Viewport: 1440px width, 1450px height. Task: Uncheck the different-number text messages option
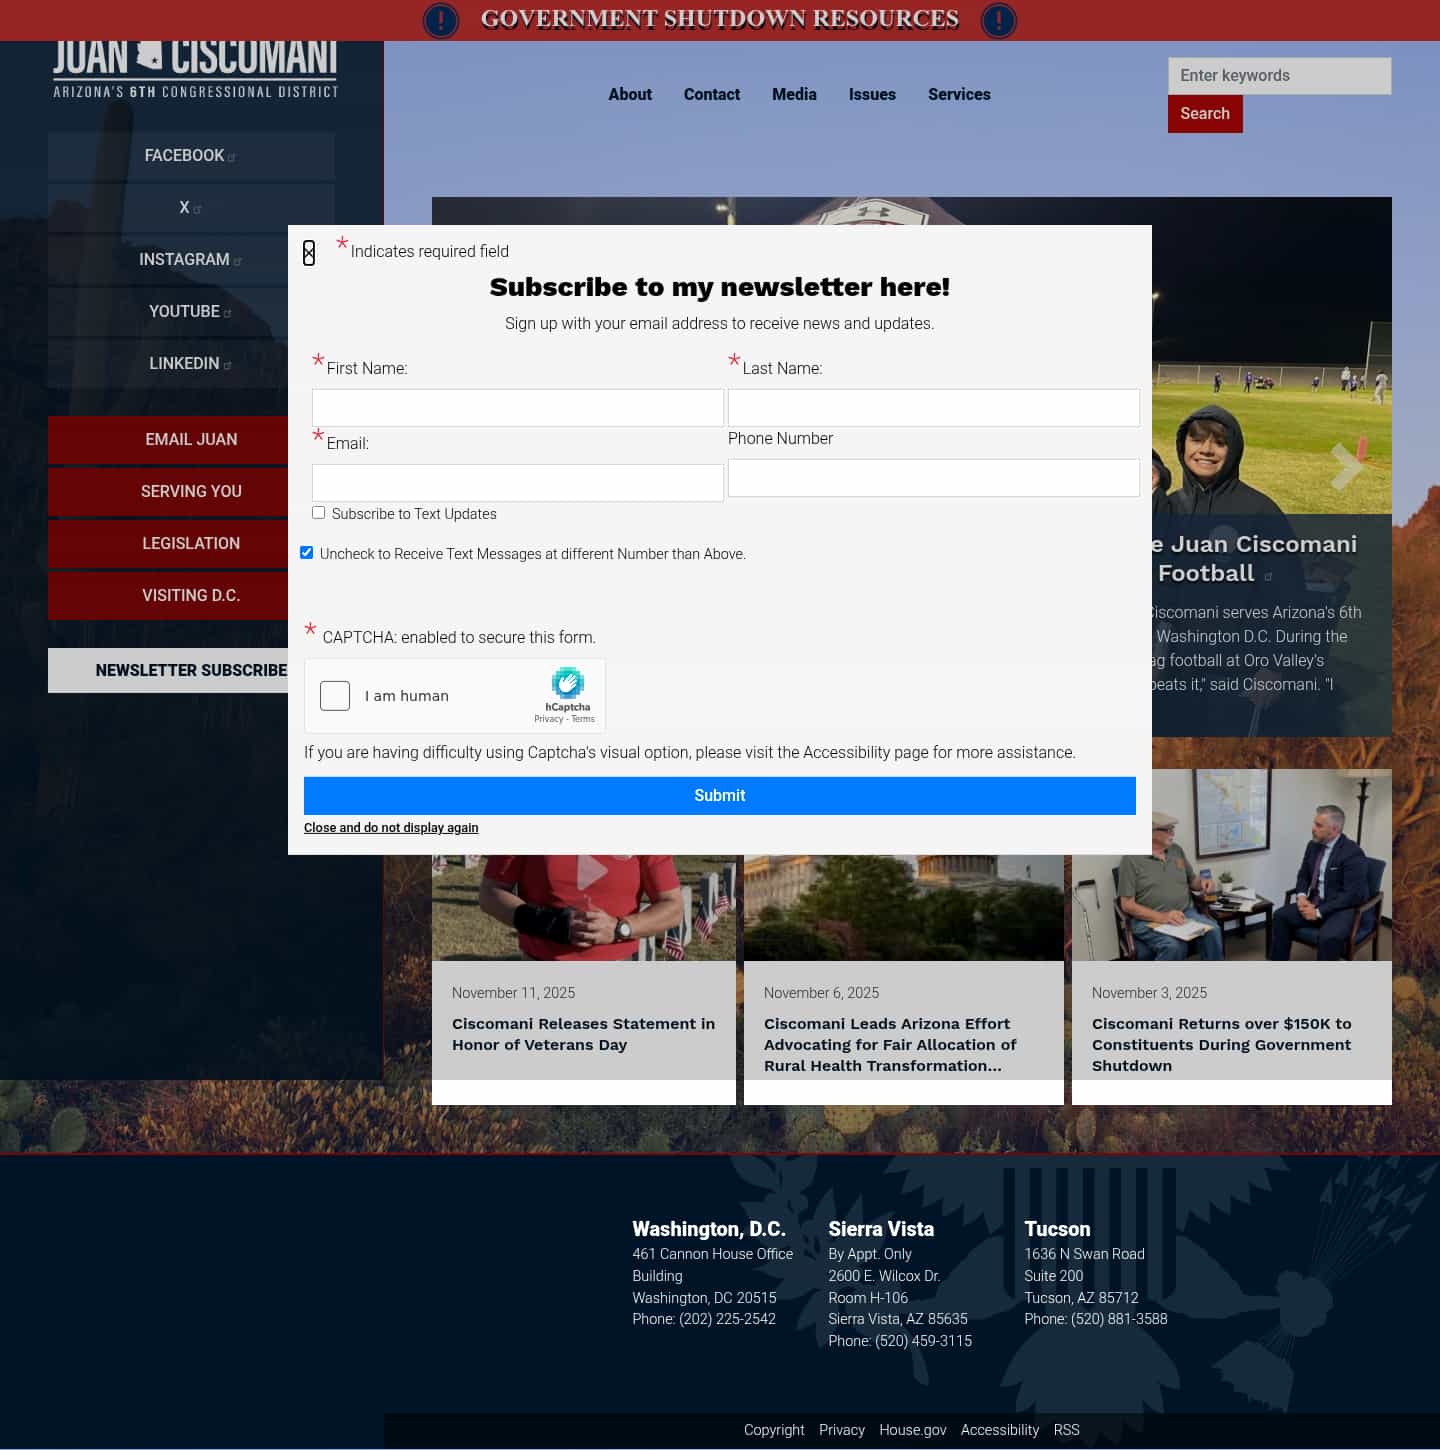pos(306,552)
